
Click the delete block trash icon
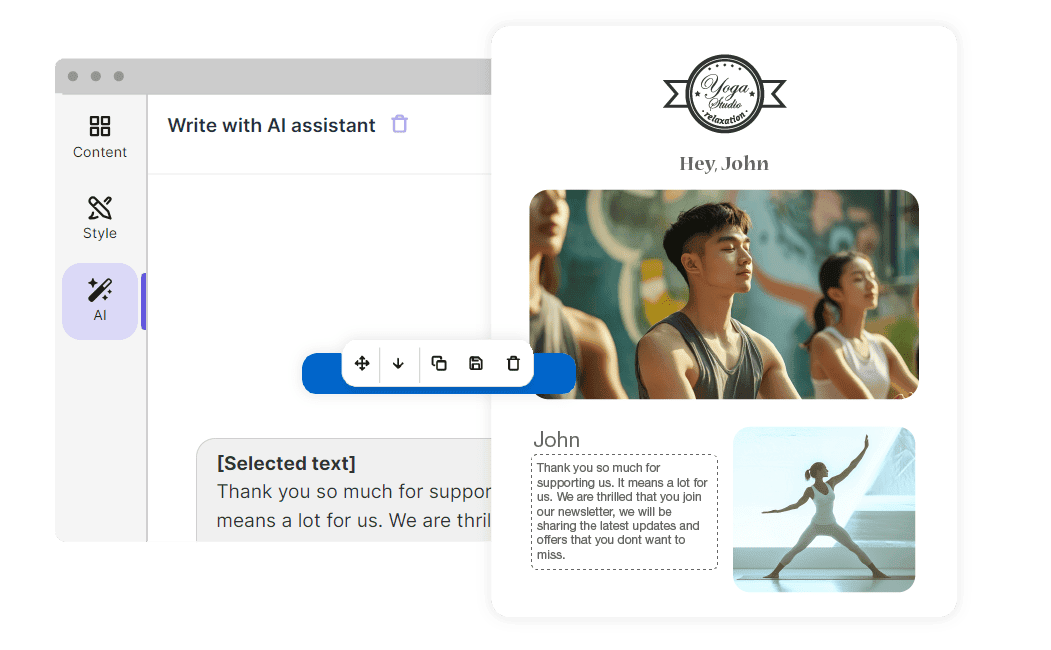pos(513,363)
